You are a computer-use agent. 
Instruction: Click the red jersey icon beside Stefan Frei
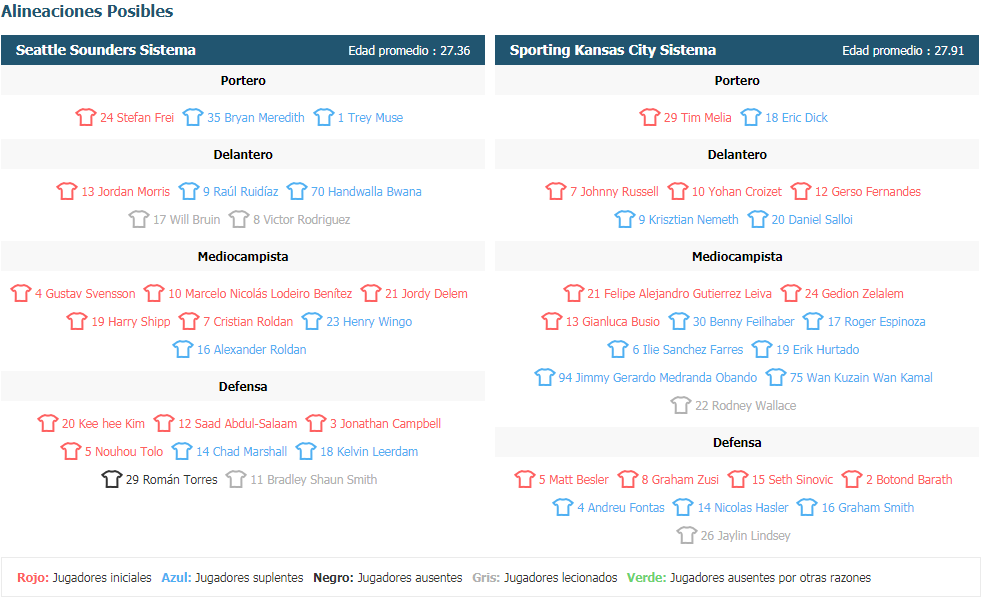coord(86,117)
